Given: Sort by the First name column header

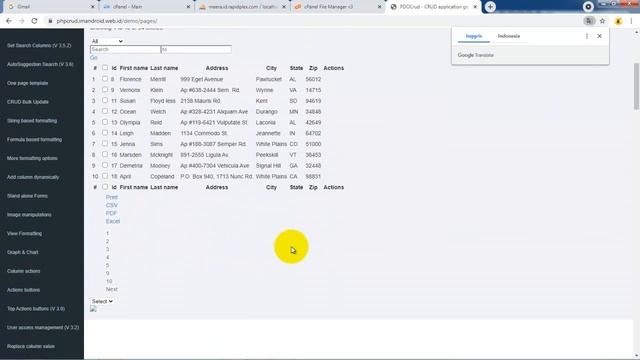Looking at the screenshot, I should click(133, 68).
